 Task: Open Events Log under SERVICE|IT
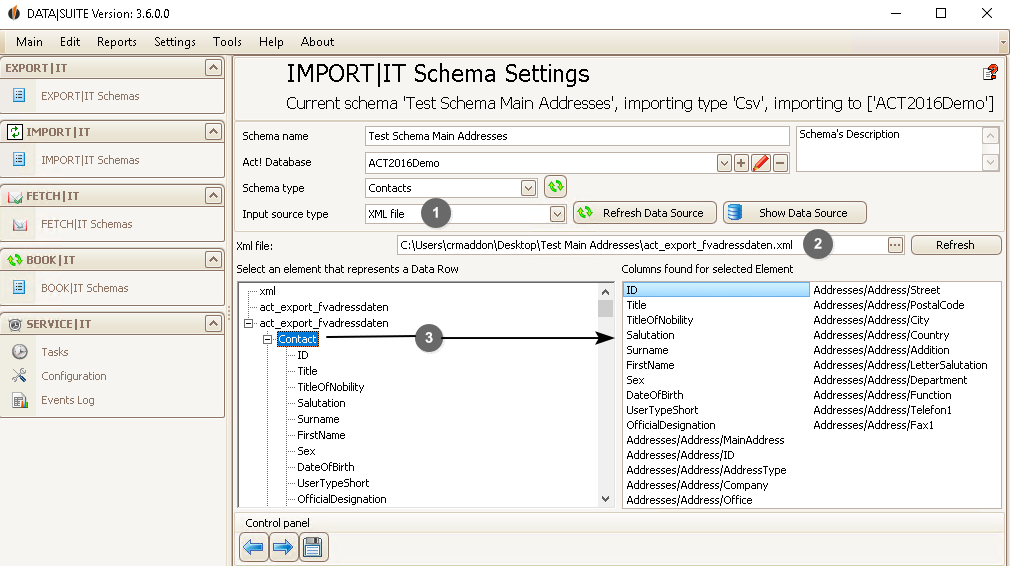tap(68, 400)
